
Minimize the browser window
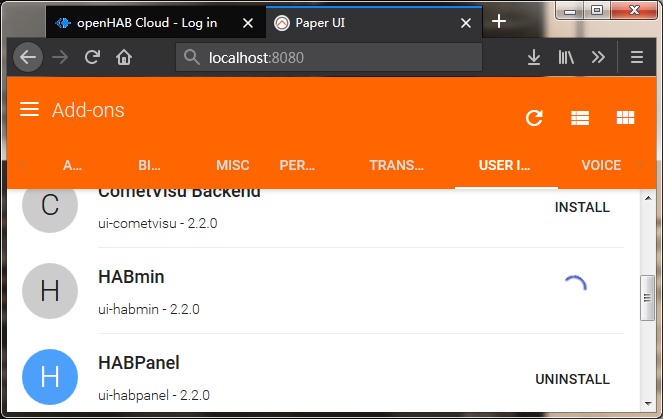point(570,10)
